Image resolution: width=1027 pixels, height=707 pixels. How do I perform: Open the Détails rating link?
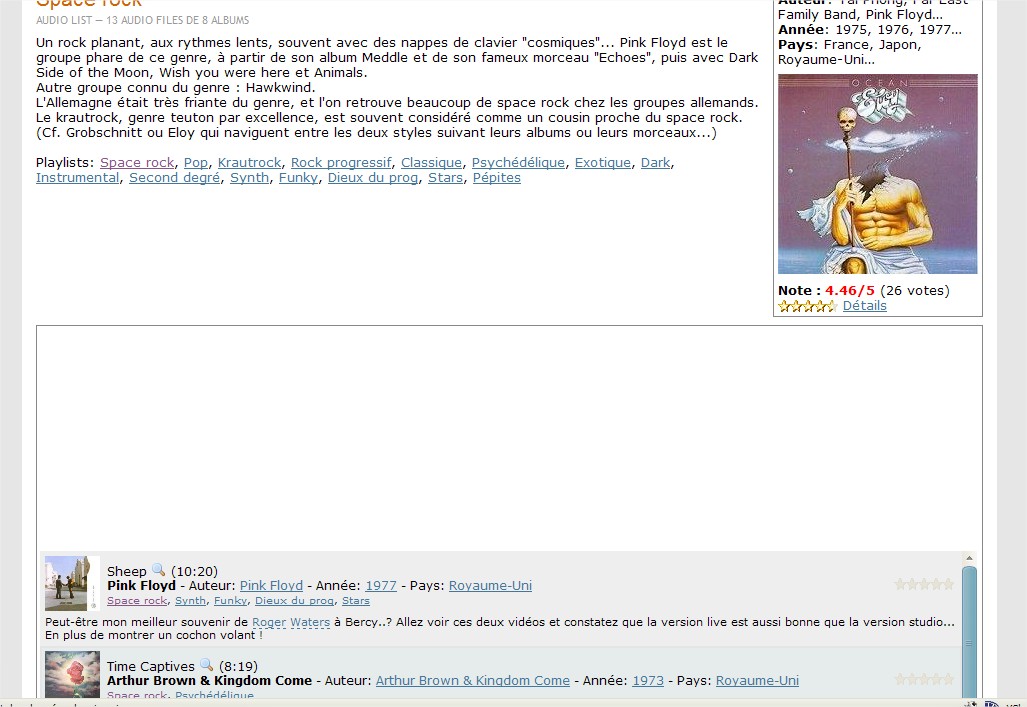point(865,306)
